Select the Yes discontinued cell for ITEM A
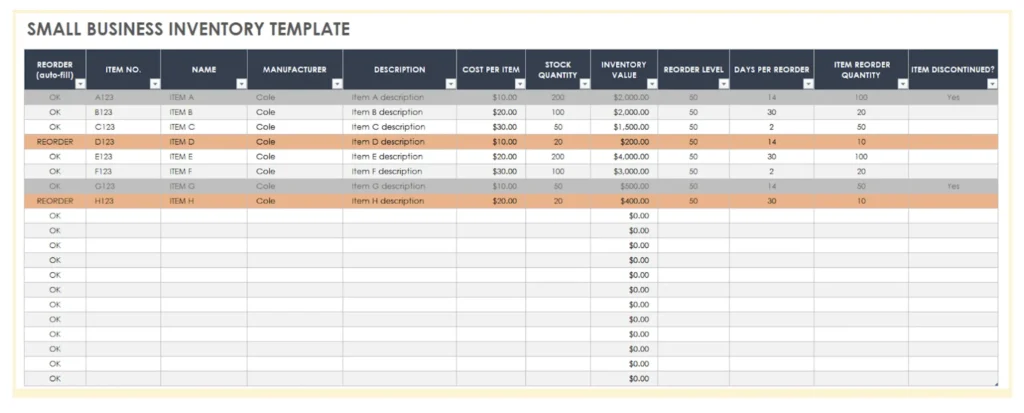Screen dimensions: 1024x413 click(953, 98)
